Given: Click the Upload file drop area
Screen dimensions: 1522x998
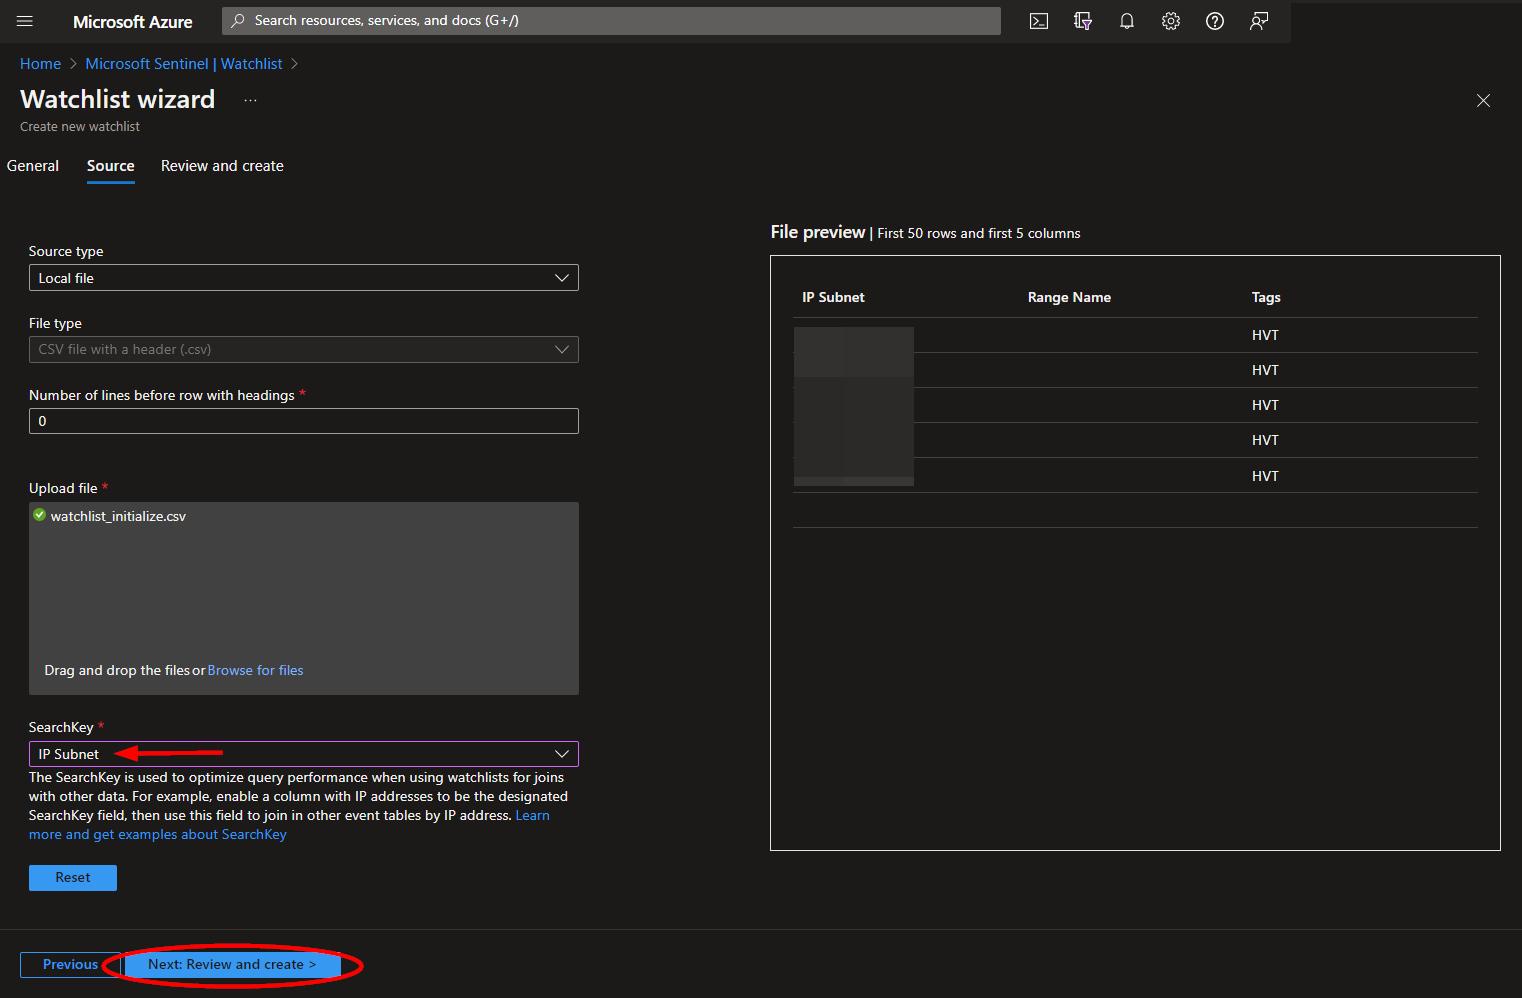Looking at the screenshot, I should pyautogui.click(x=304, y=598).
